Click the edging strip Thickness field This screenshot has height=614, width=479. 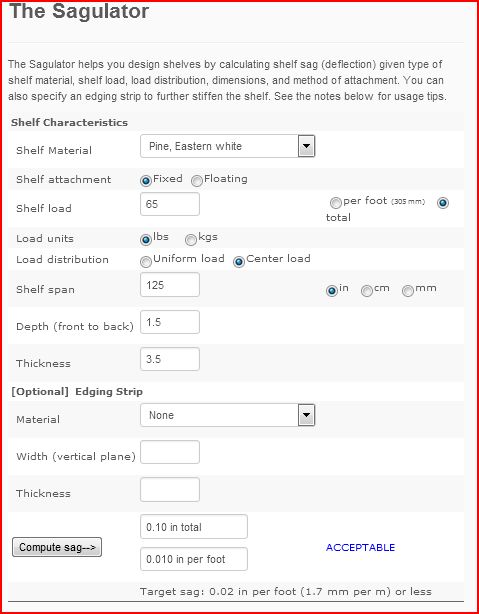pyautogui.click(x=170, y=489)
